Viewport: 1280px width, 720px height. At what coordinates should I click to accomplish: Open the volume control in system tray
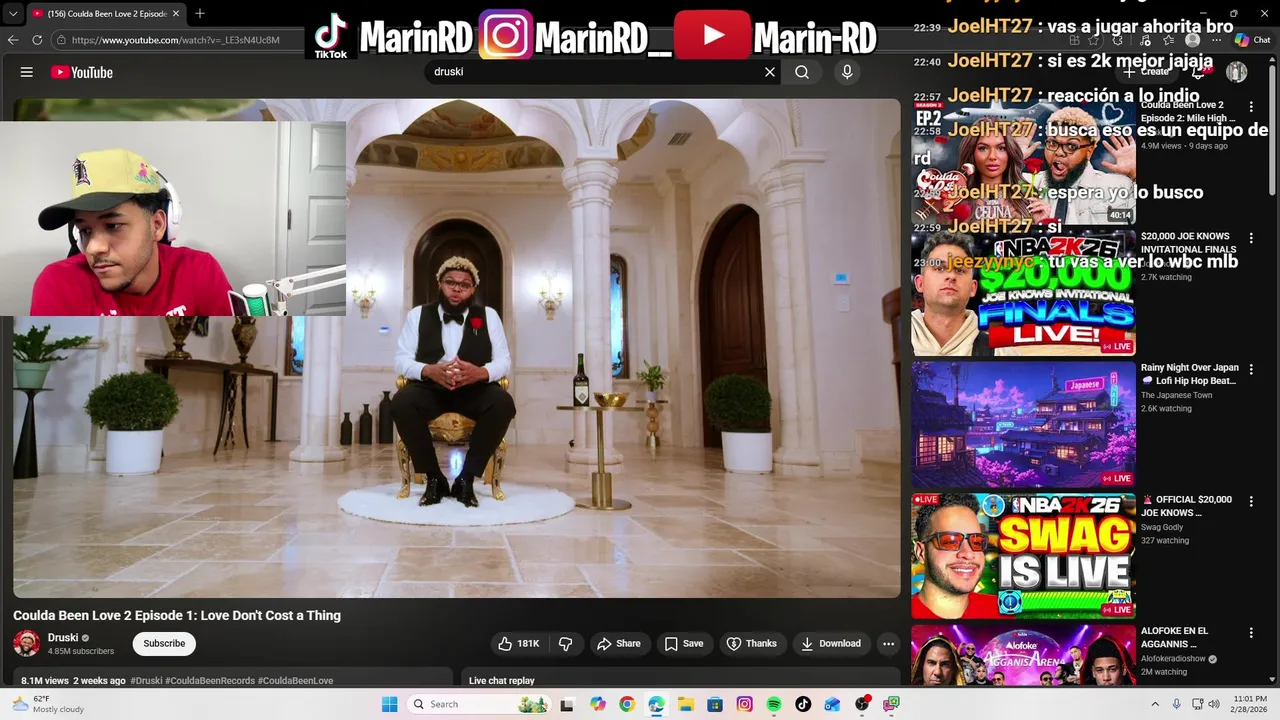tap(1213, 704)
